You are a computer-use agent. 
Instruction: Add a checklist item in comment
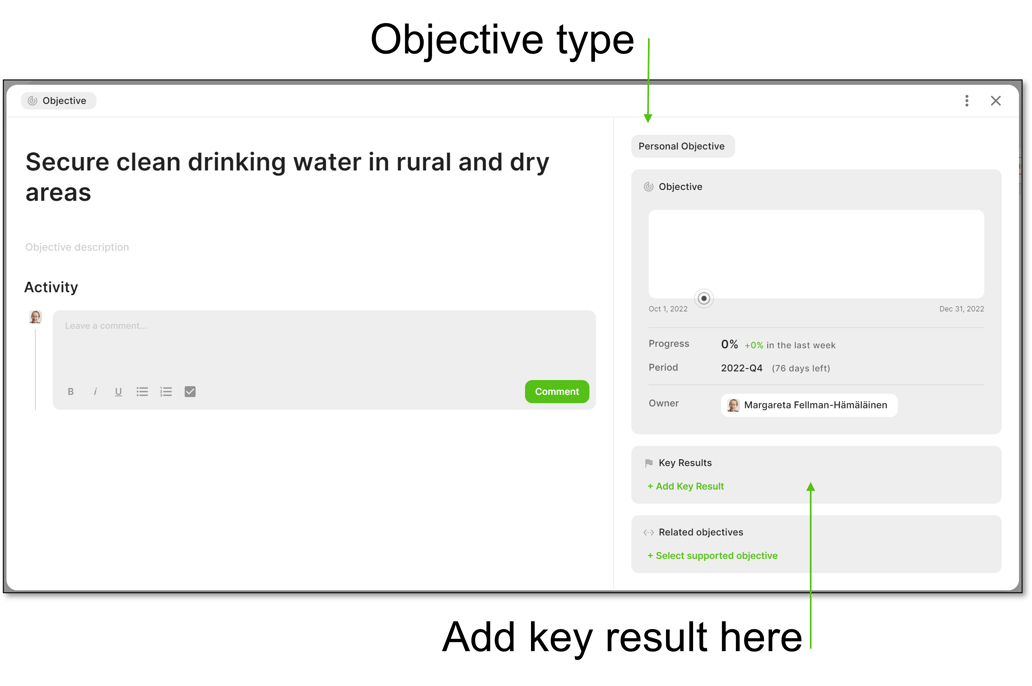click(x=190, y=392)
